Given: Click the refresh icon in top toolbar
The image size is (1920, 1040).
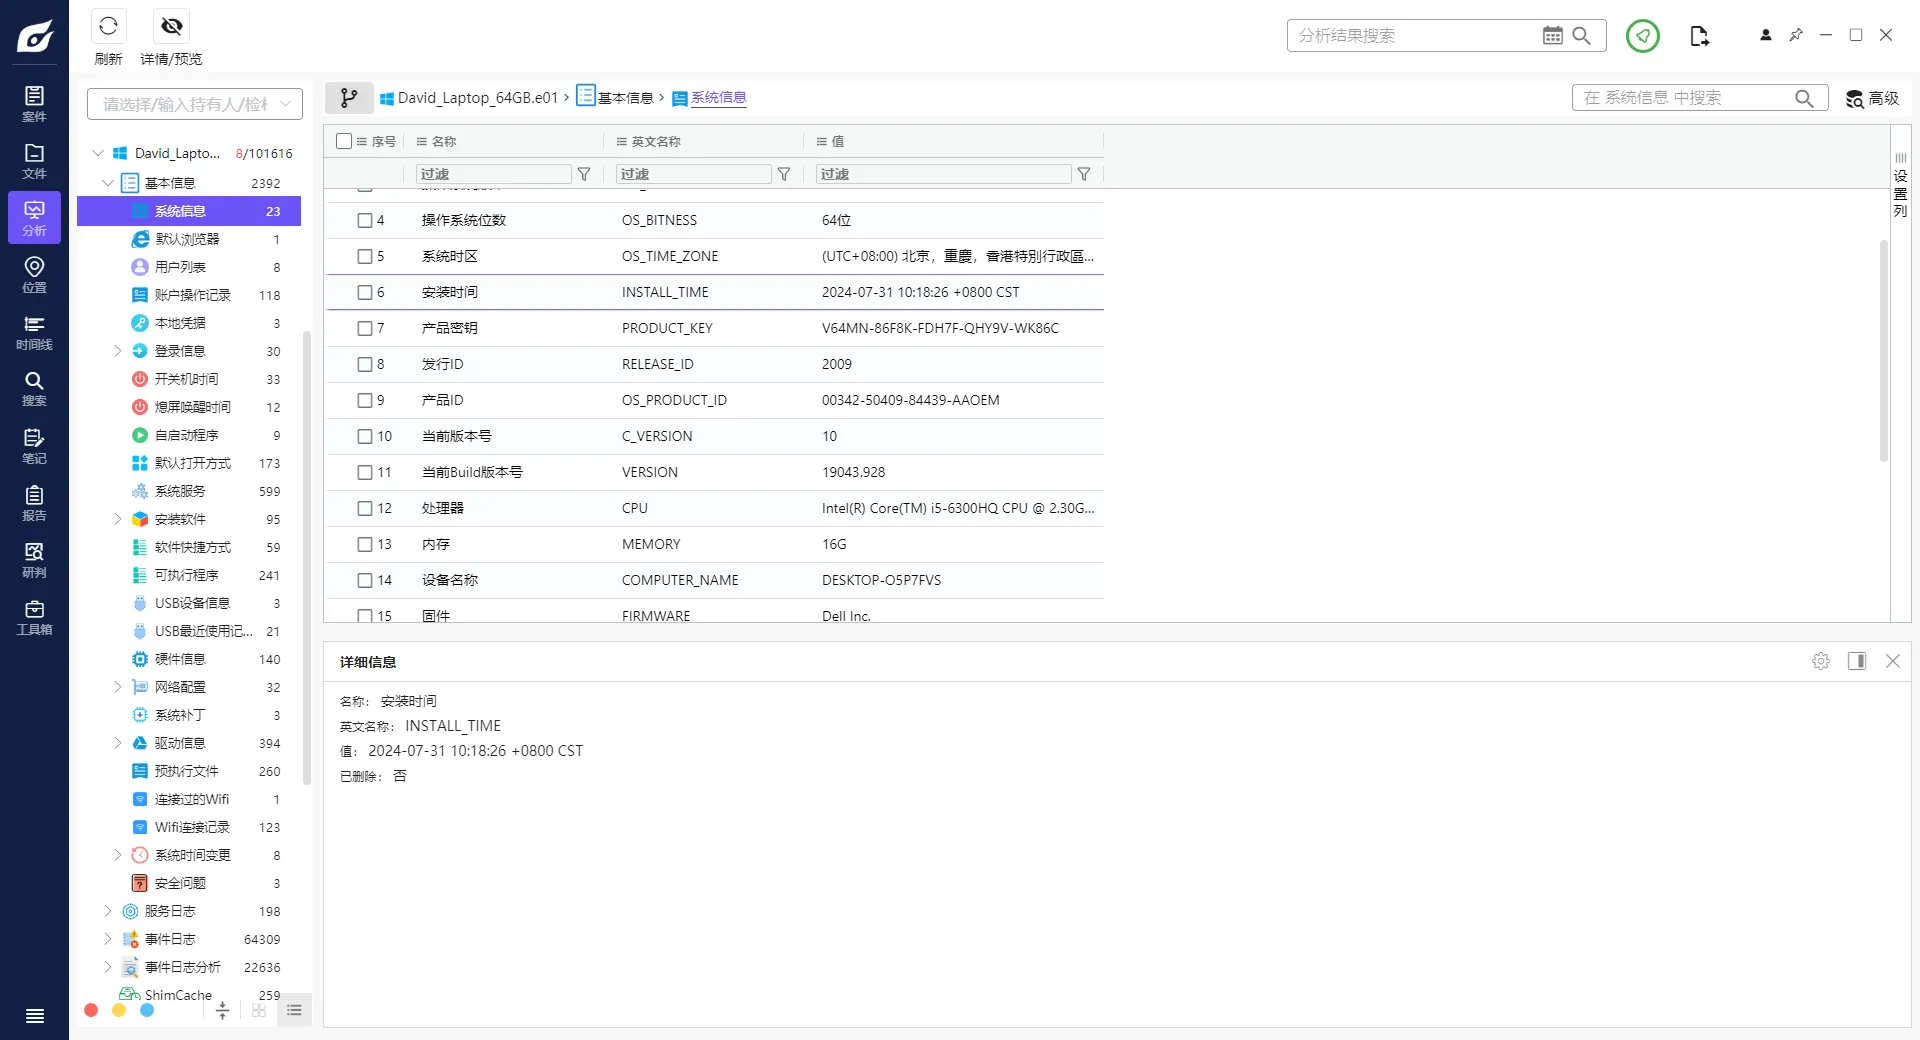Looking at the screenshot, I should click(108, 27).
